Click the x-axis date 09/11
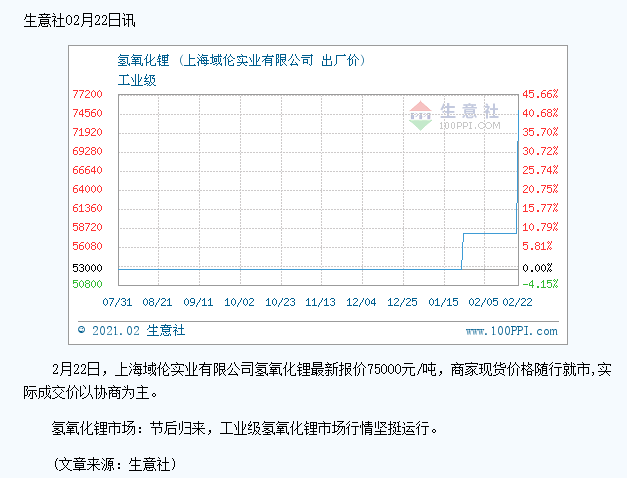Screen dimensions: 627x478 [198, 302]
